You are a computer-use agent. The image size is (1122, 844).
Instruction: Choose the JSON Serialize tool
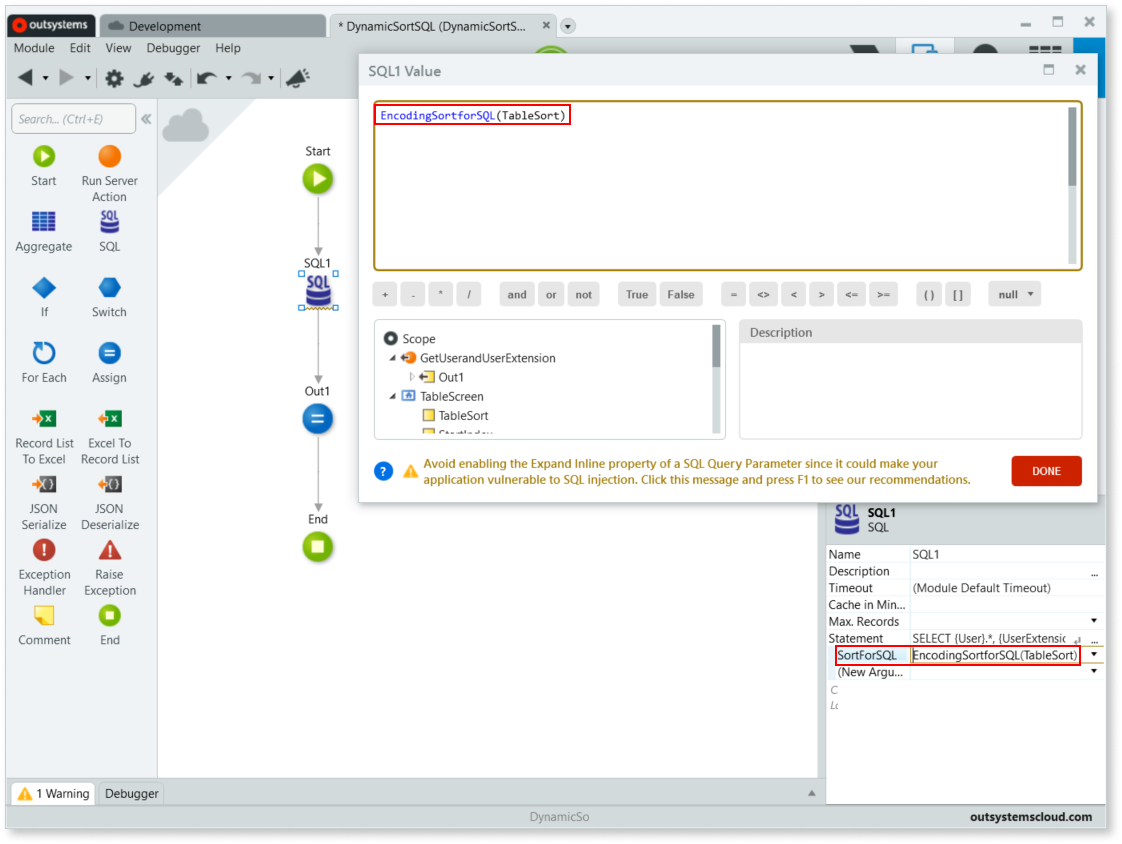(44, 485)
